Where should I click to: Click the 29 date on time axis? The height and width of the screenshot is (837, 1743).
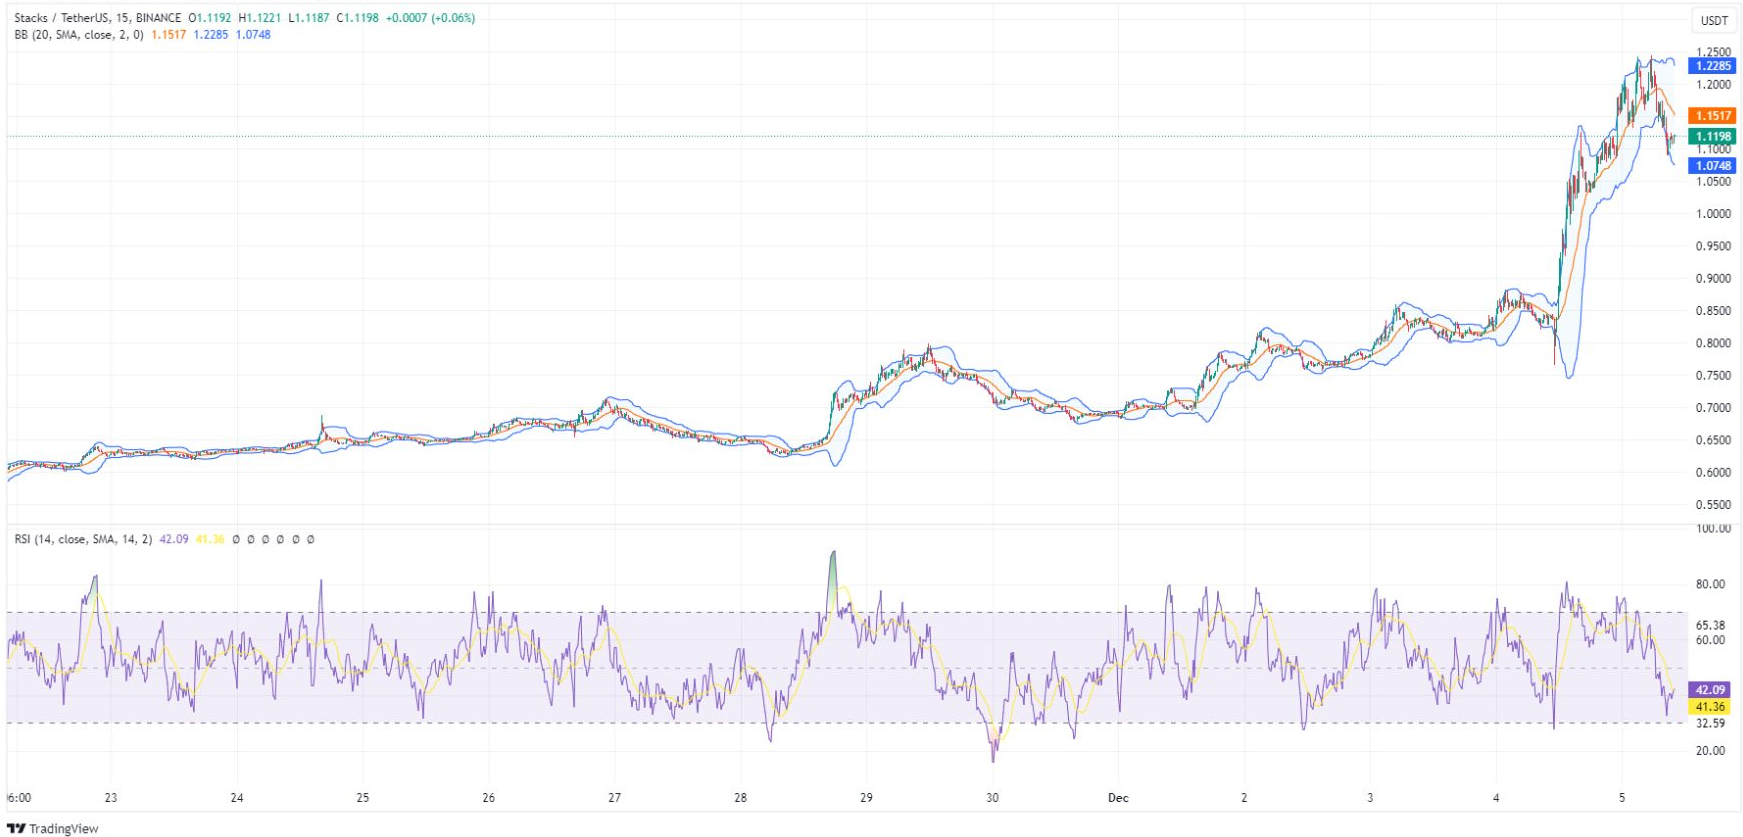867,798
